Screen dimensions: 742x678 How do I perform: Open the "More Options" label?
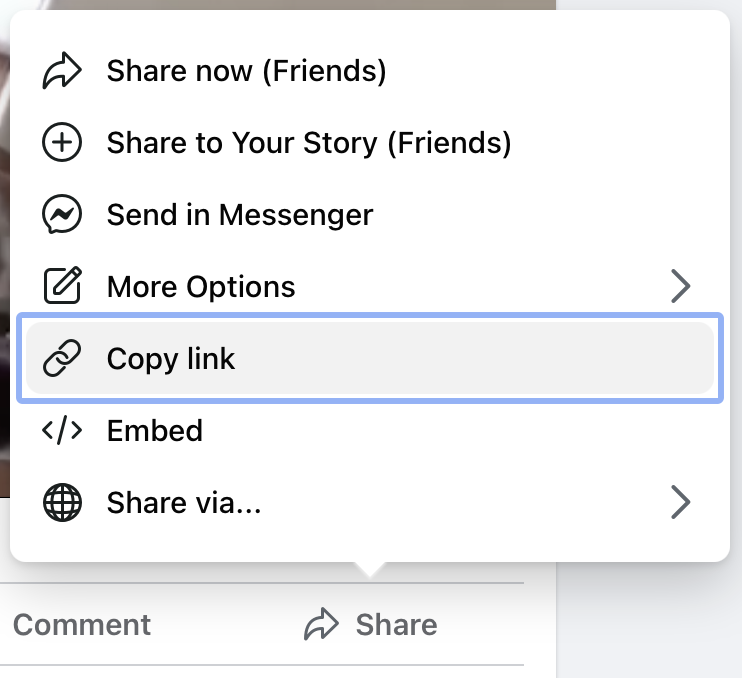tap(201, 287)
